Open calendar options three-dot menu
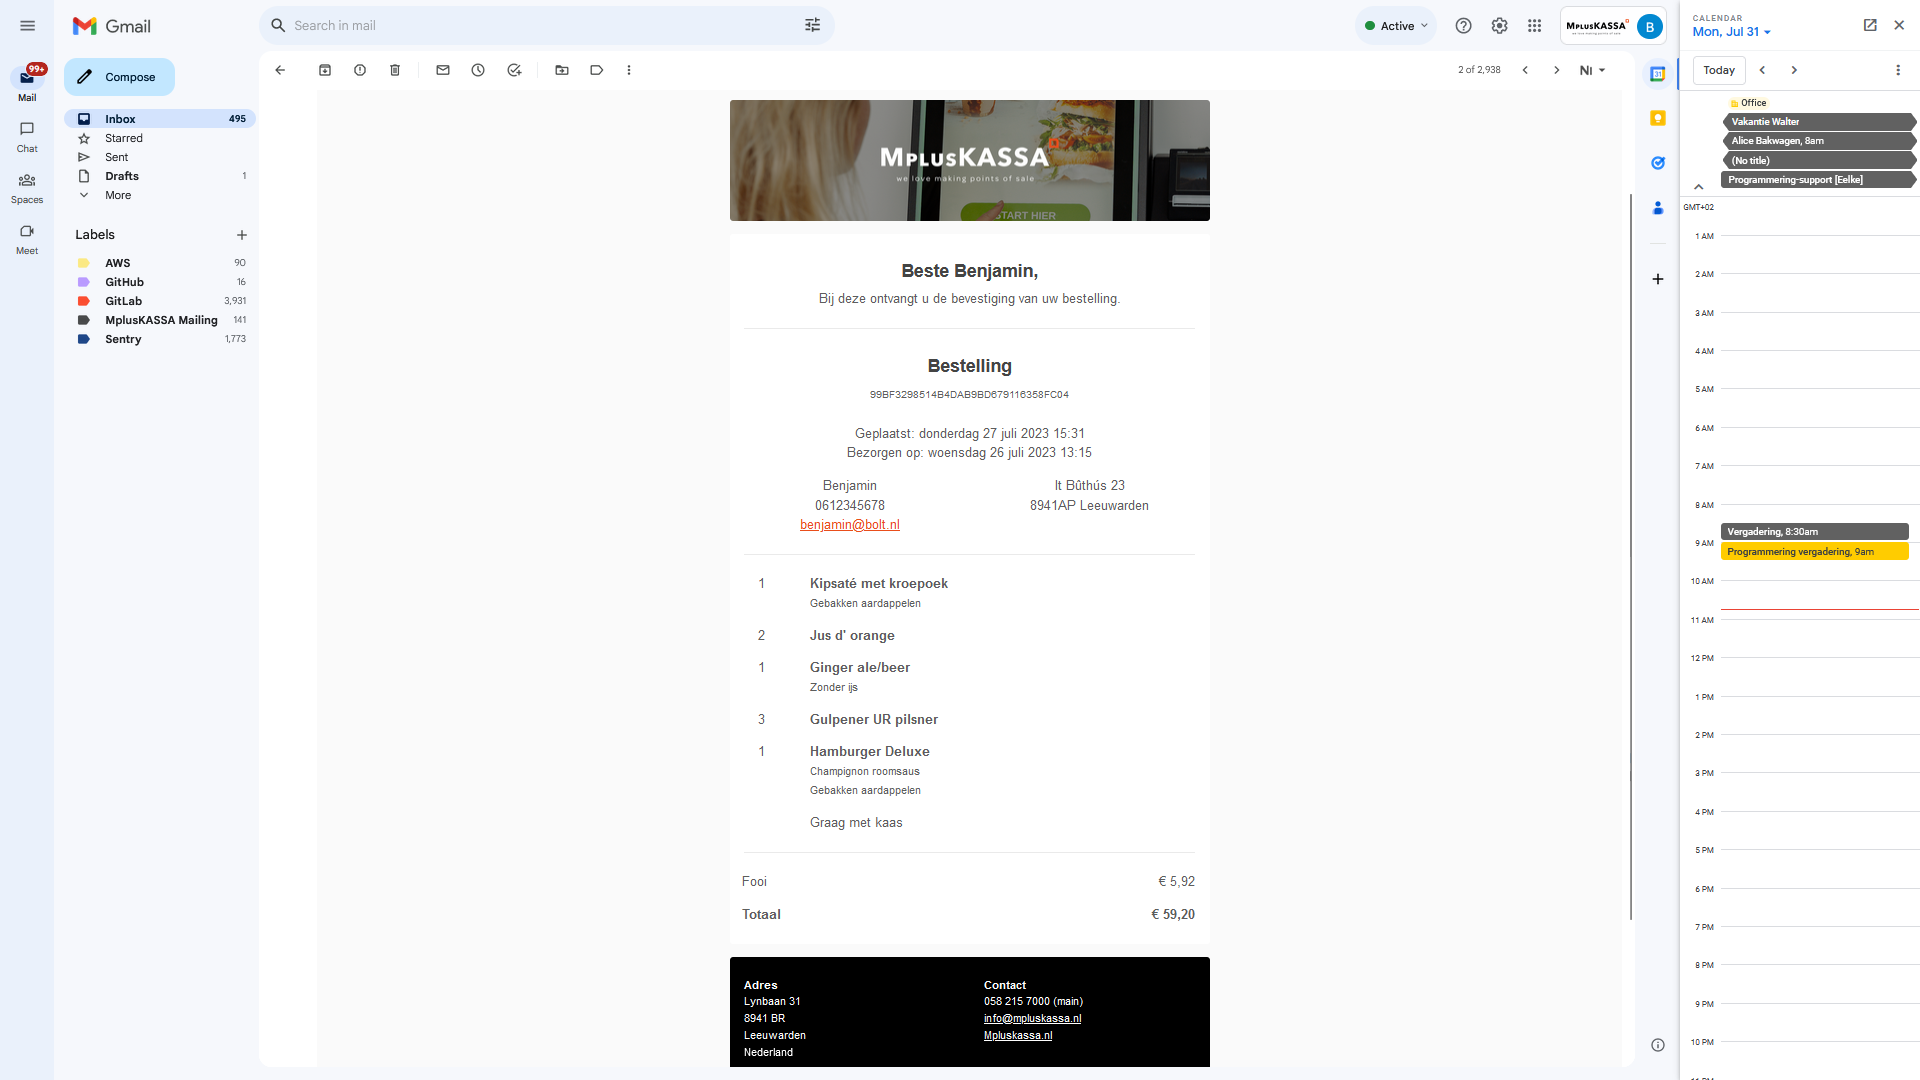The height and width of the screenshot is (1080, 1920). pos(1898,70)
